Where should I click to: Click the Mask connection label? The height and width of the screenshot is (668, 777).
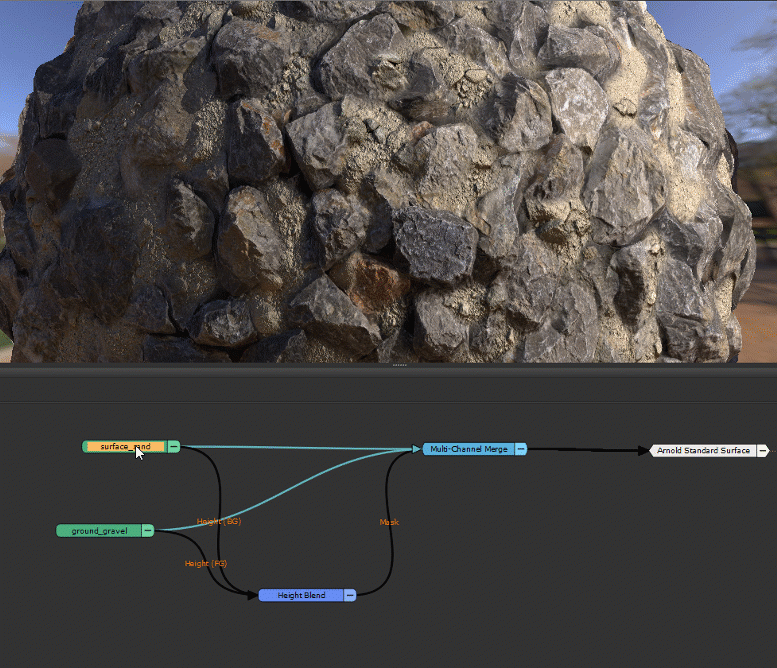point(389,522)
